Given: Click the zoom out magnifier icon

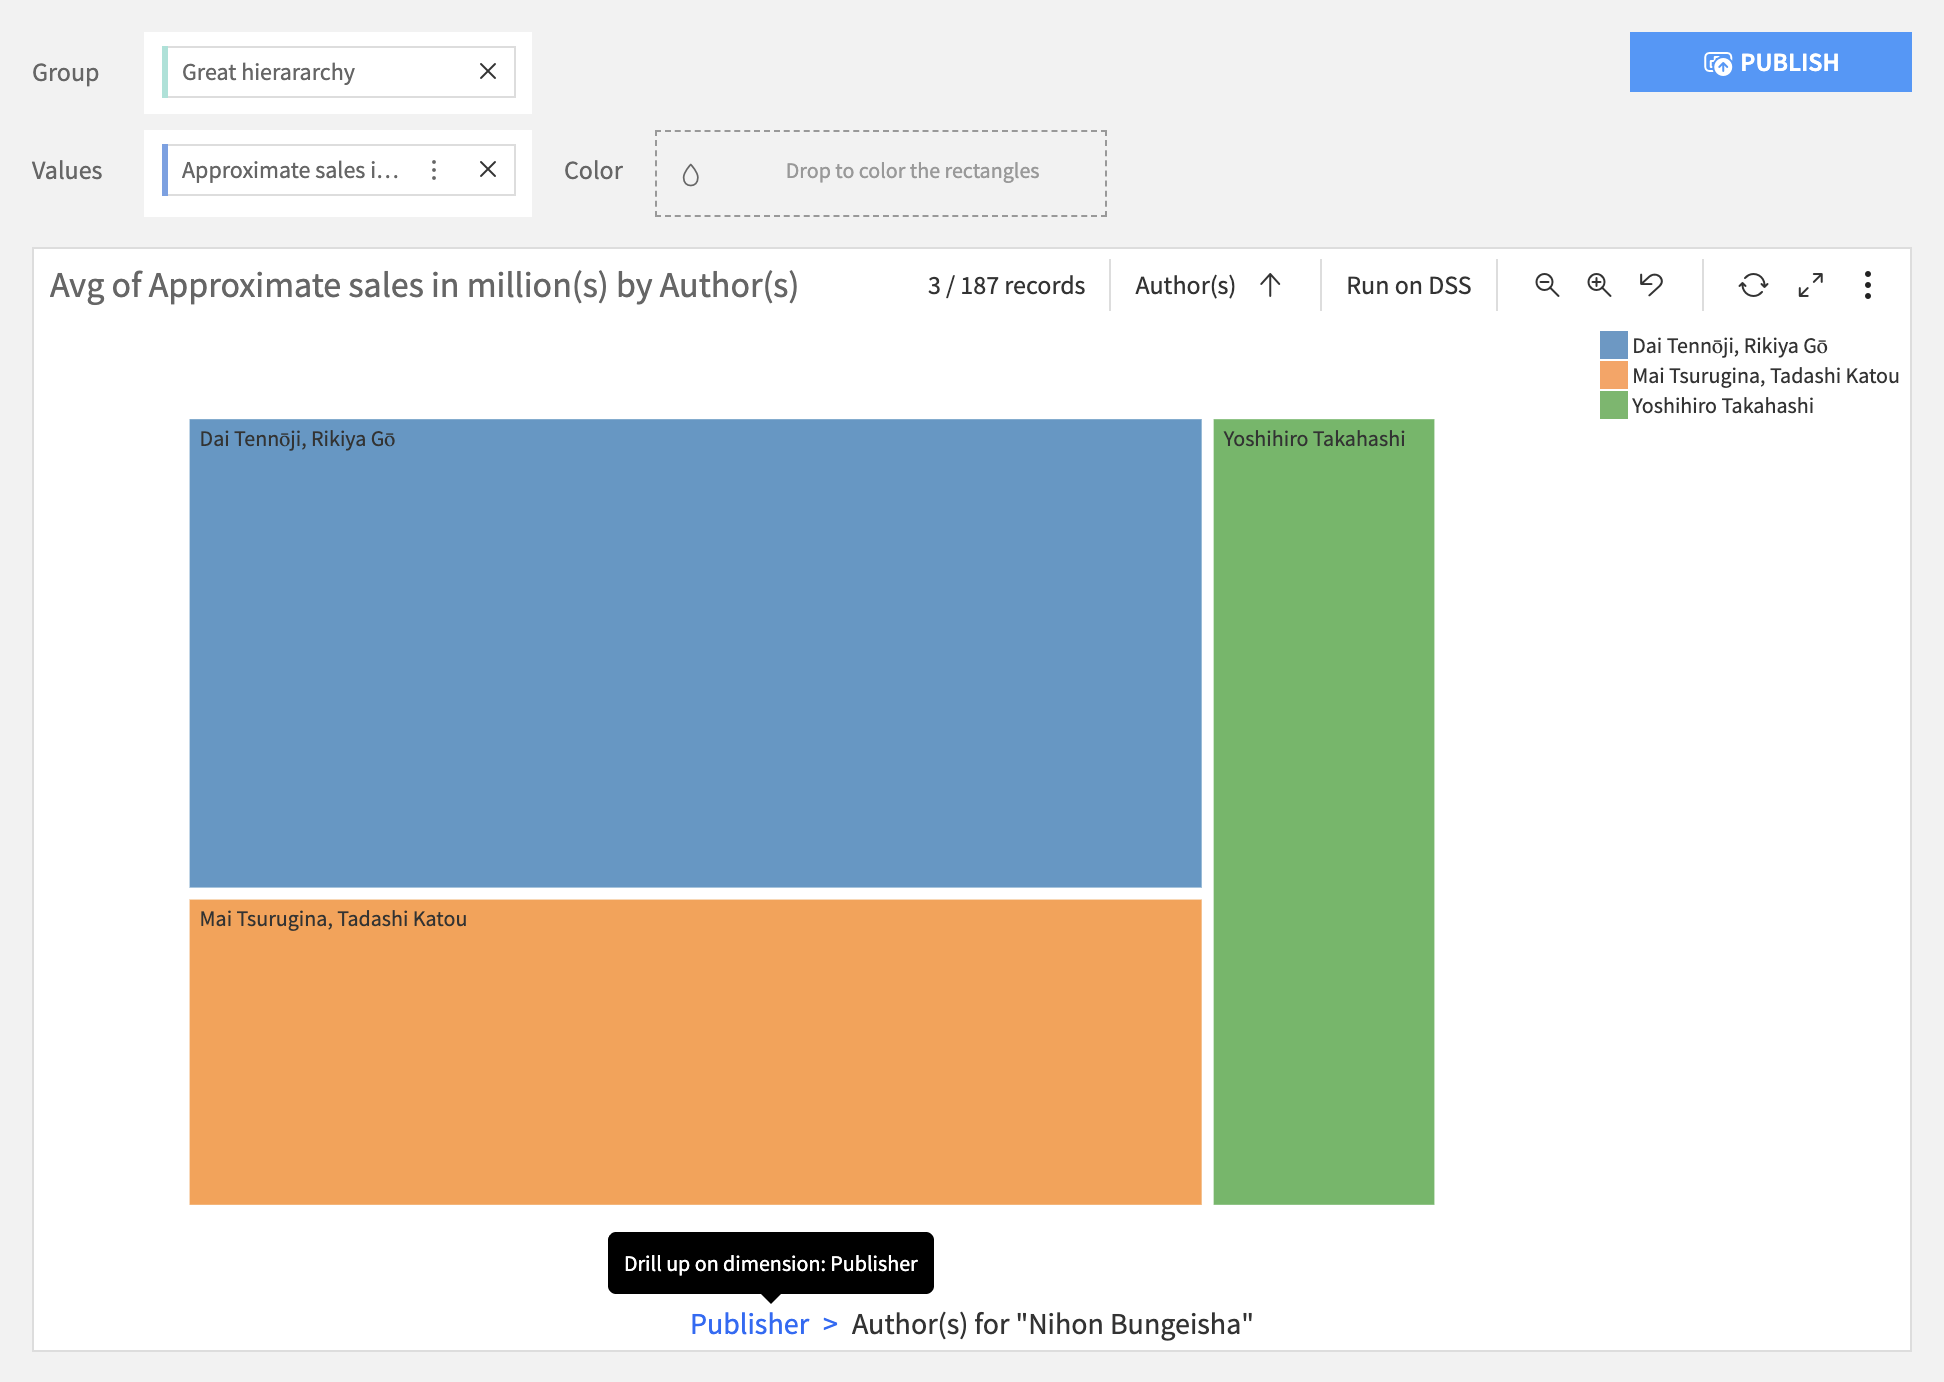Looking at the screenshot, I should pos(1547,285).
